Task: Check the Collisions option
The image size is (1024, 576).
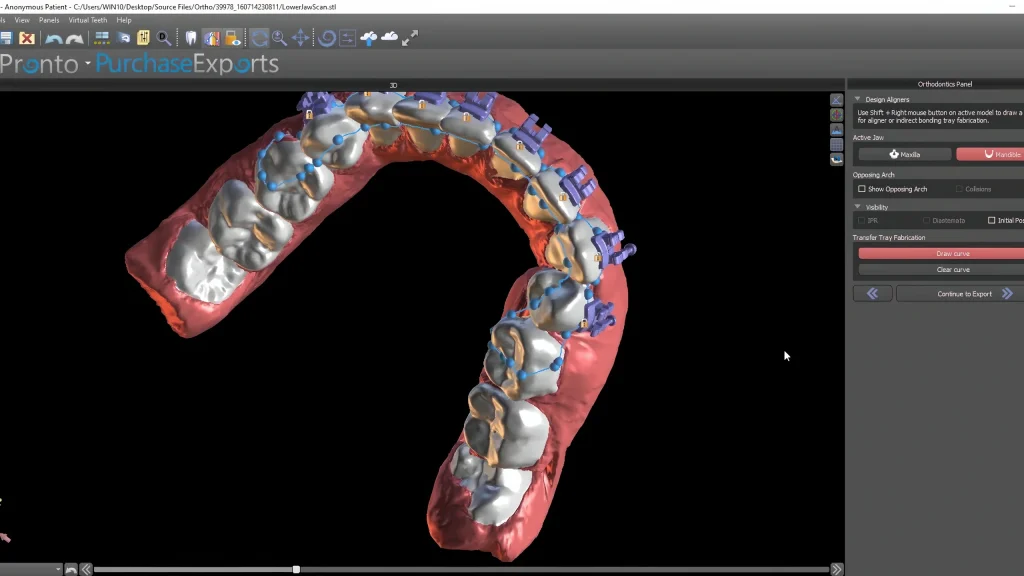Action: pyautogui.click(x=958, y=189)
